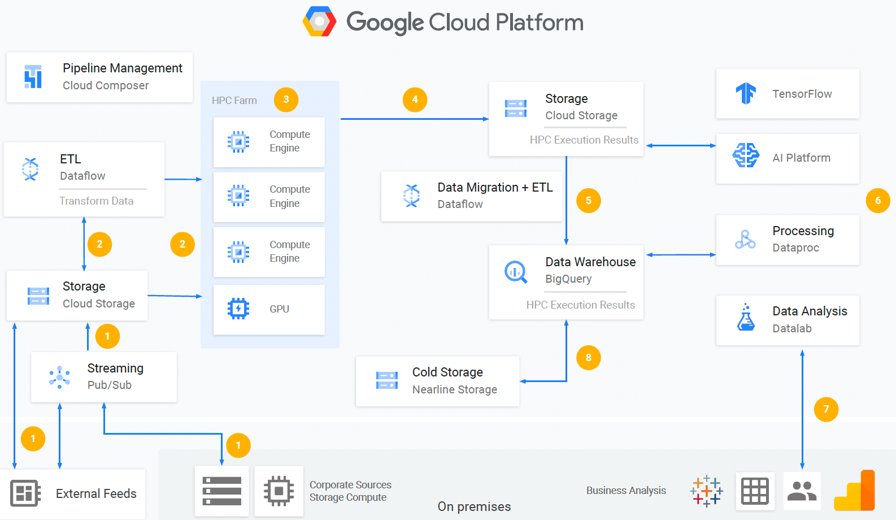Screen dimensions: 896x520
Task: Click the BigQuery Data Warehouse icon
Action: (515, 271)
